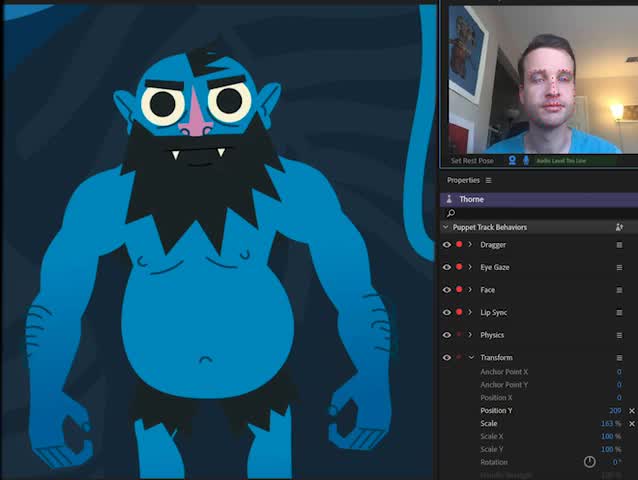Screen dimensions: 638x480
Task: Toggle Physics behavior eye icon
Action: (x=447, y=335)
